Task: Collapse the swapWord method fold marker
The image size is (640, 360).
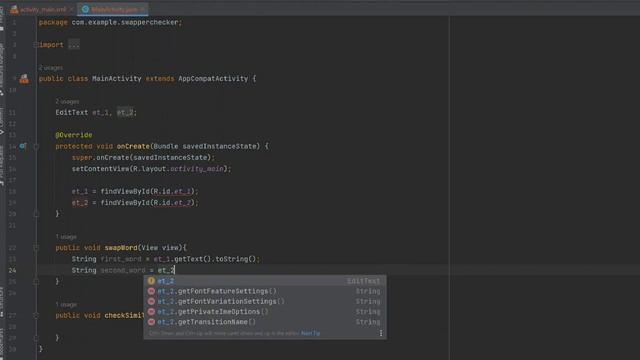Action: [36, 248]
